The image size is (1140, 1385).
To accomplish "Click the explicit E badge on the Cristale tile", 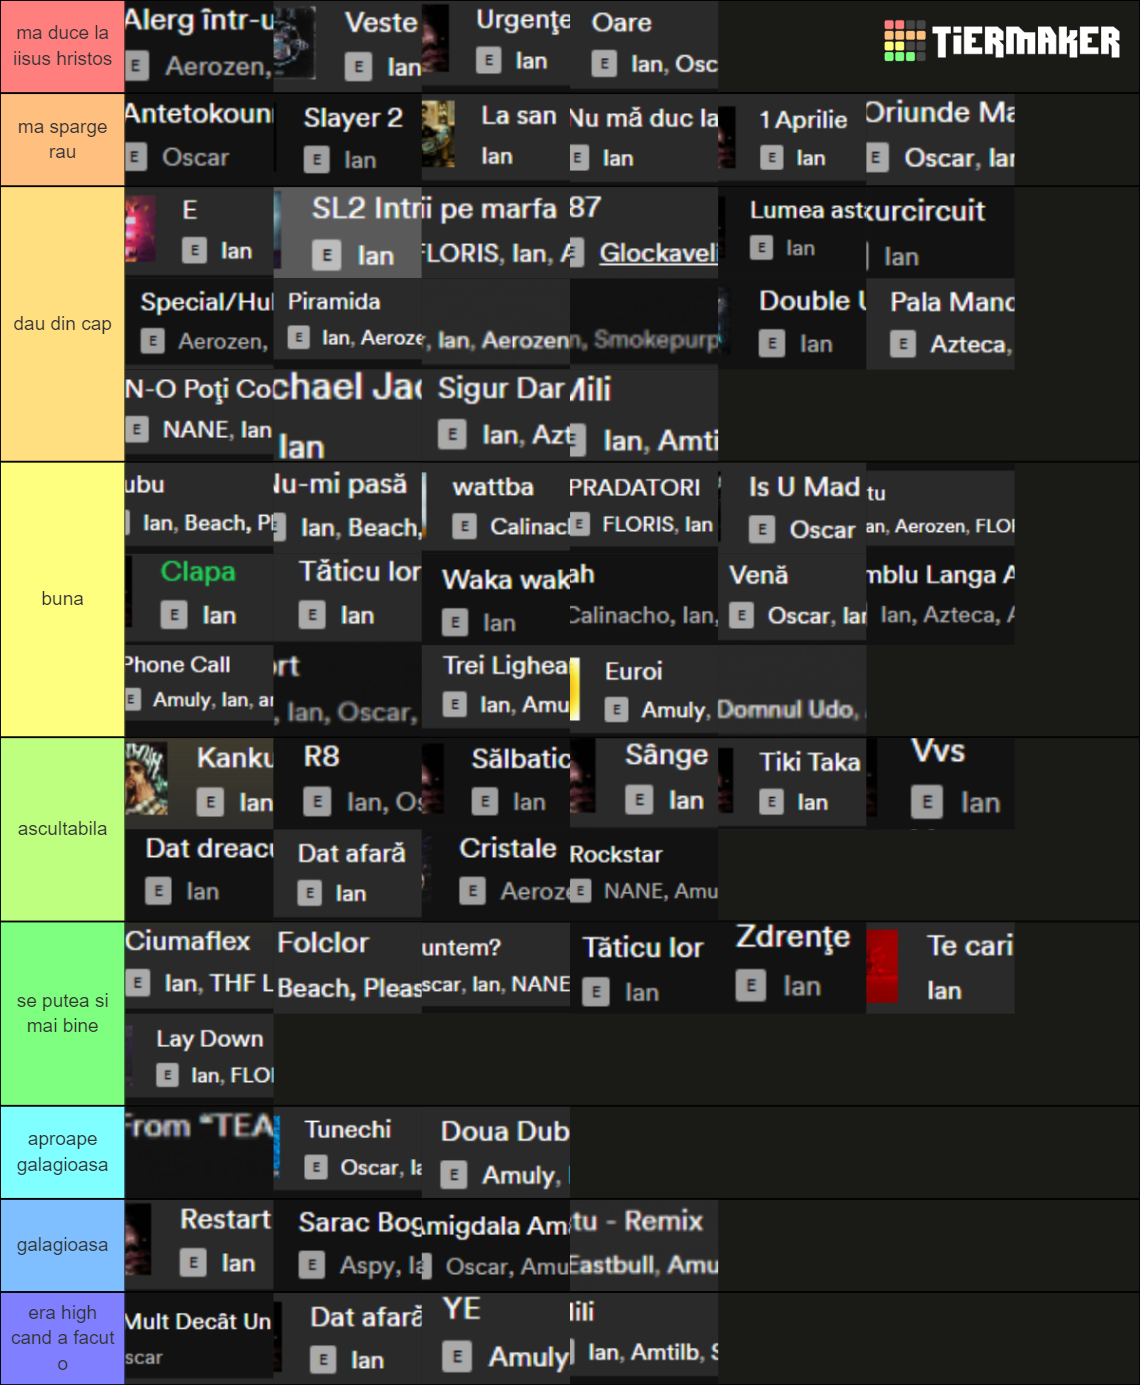I will tap(472, 890).
